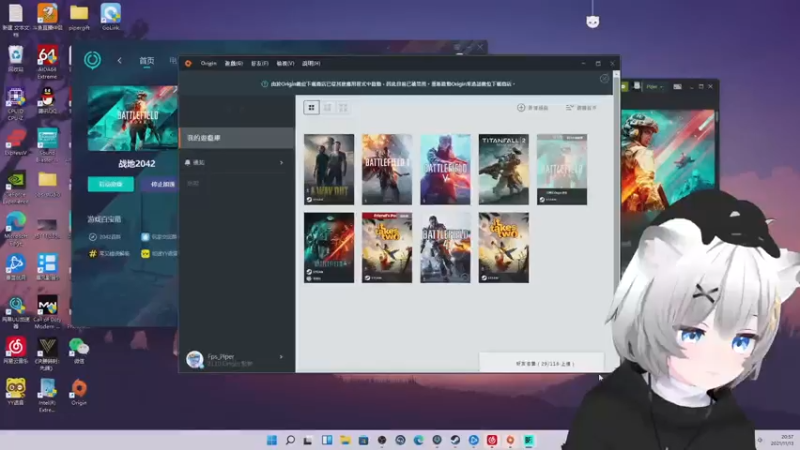Open the widgets panel taskbar icon
This screenshot has height=450, width=800.
point(327,440)
